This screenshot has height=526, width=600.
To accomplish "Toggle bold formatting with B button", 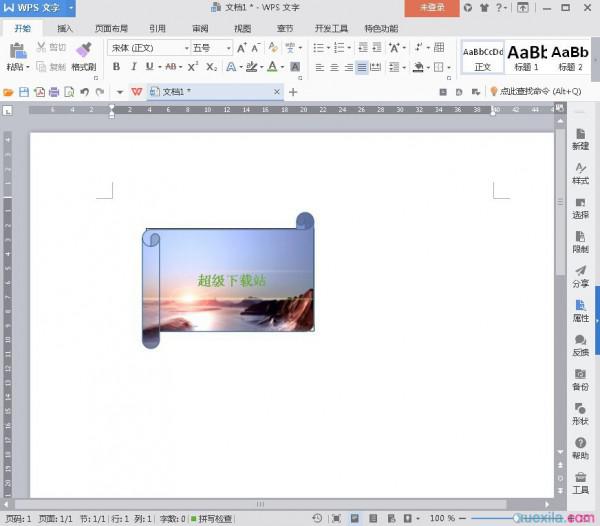I will (116, 67).
